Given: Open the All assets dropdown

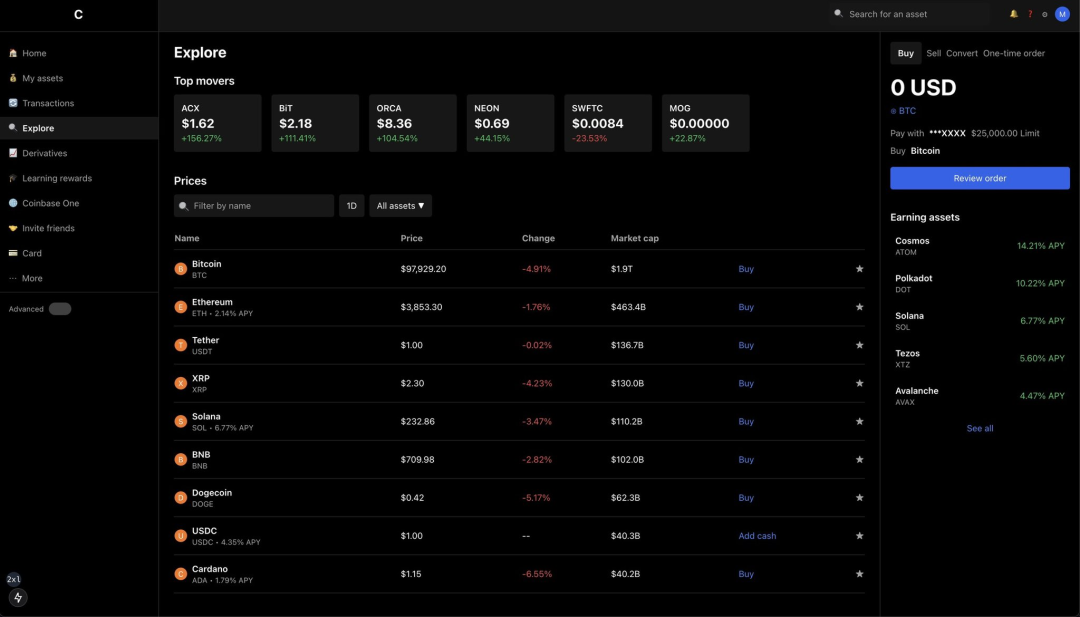Looking at the screenshot, I should point(400,206).
